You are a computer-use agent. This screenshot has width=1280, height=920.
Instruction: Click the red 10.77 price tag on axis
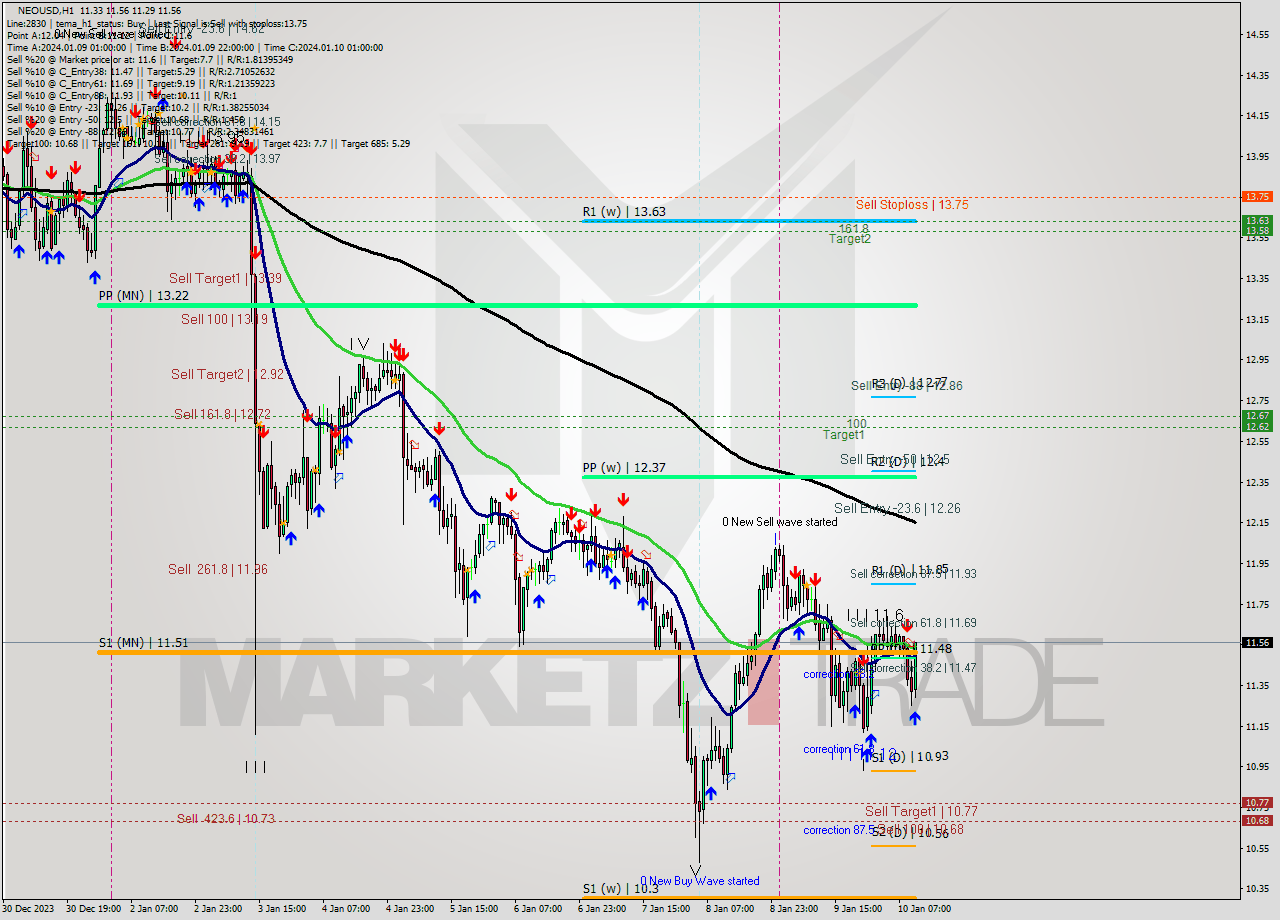coord(1256,802)
